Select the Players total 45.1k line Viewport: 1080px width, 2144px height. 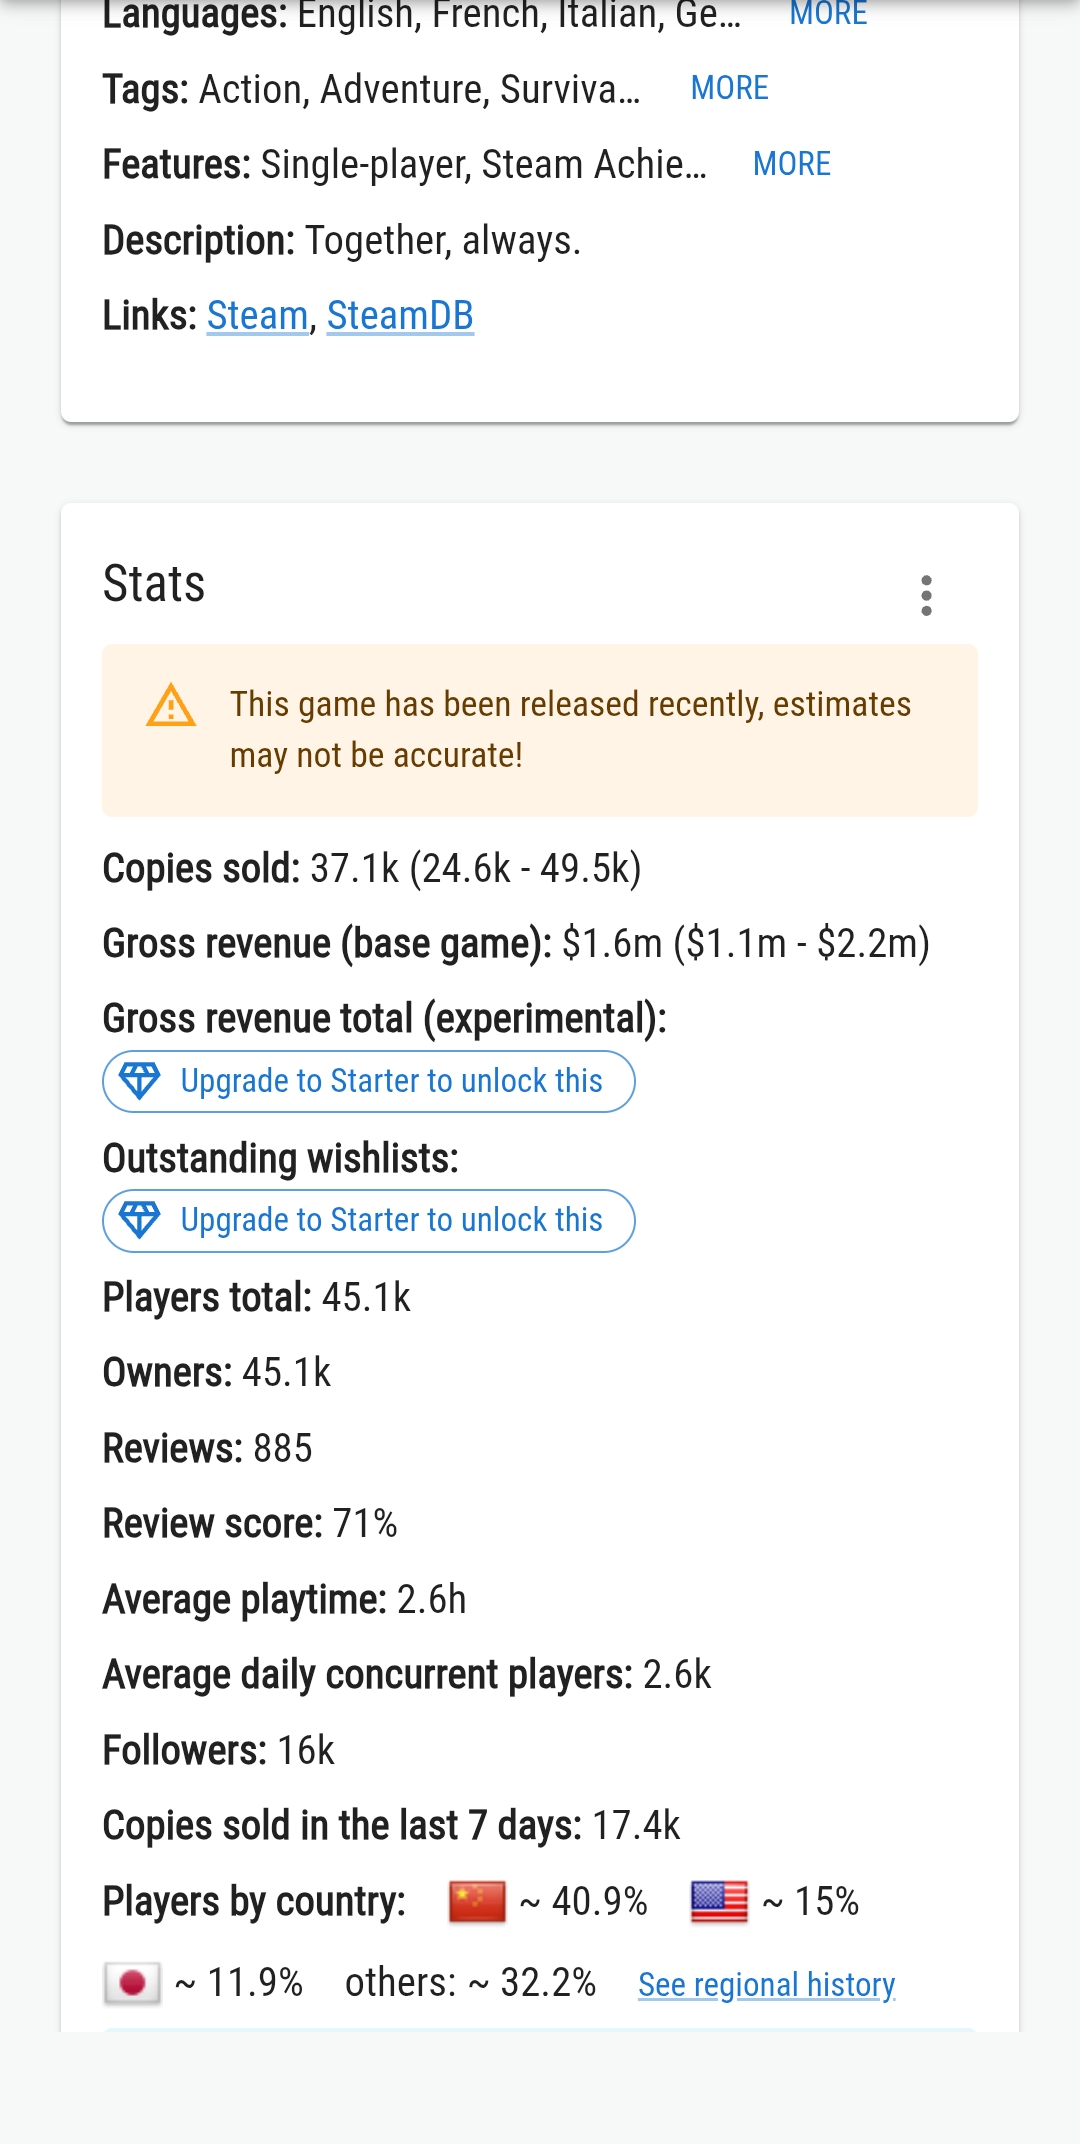pos(257,1297)
